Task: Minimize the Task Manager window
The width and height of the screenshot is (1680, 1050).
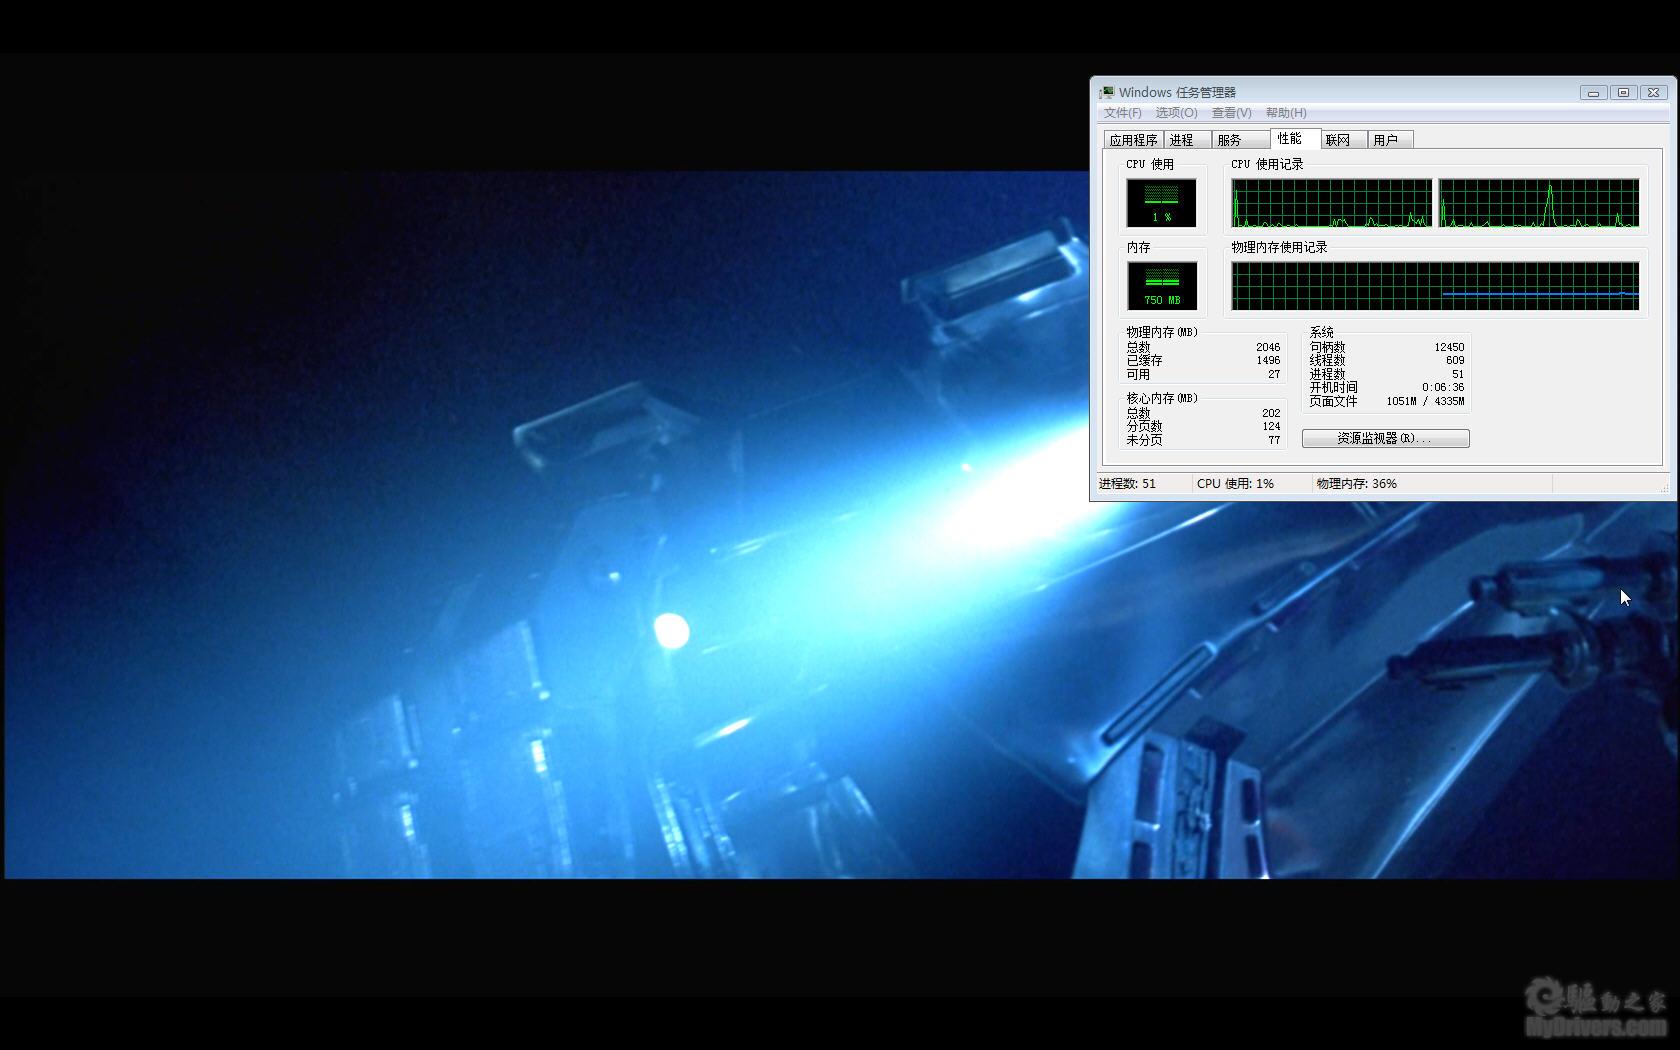Action: [x=1593, y=92]
